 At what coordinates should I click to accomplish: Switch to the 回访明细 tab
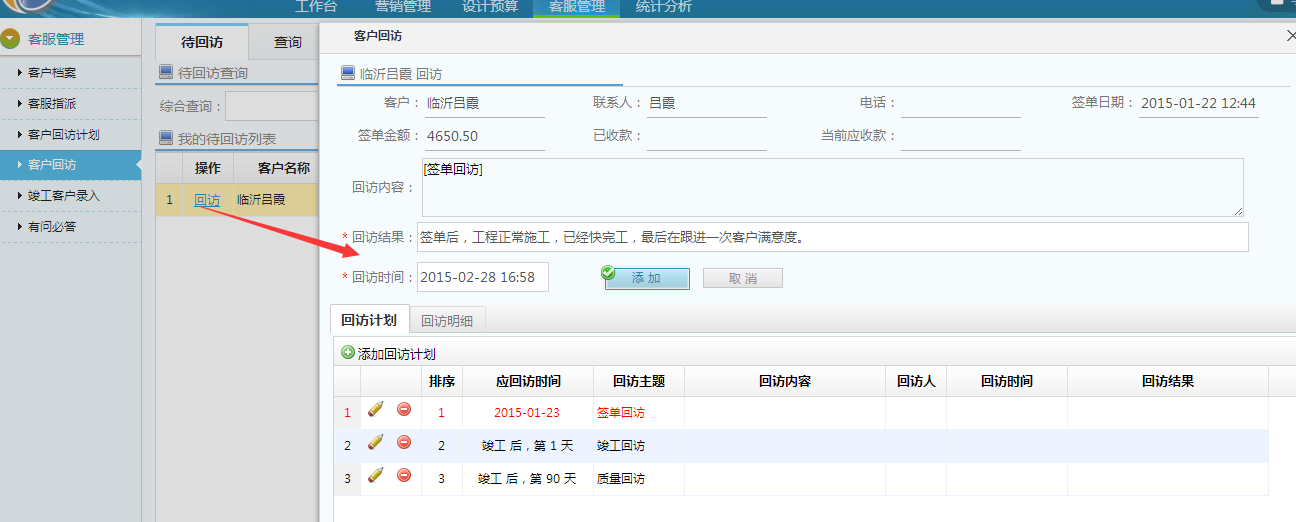[447, 321]
